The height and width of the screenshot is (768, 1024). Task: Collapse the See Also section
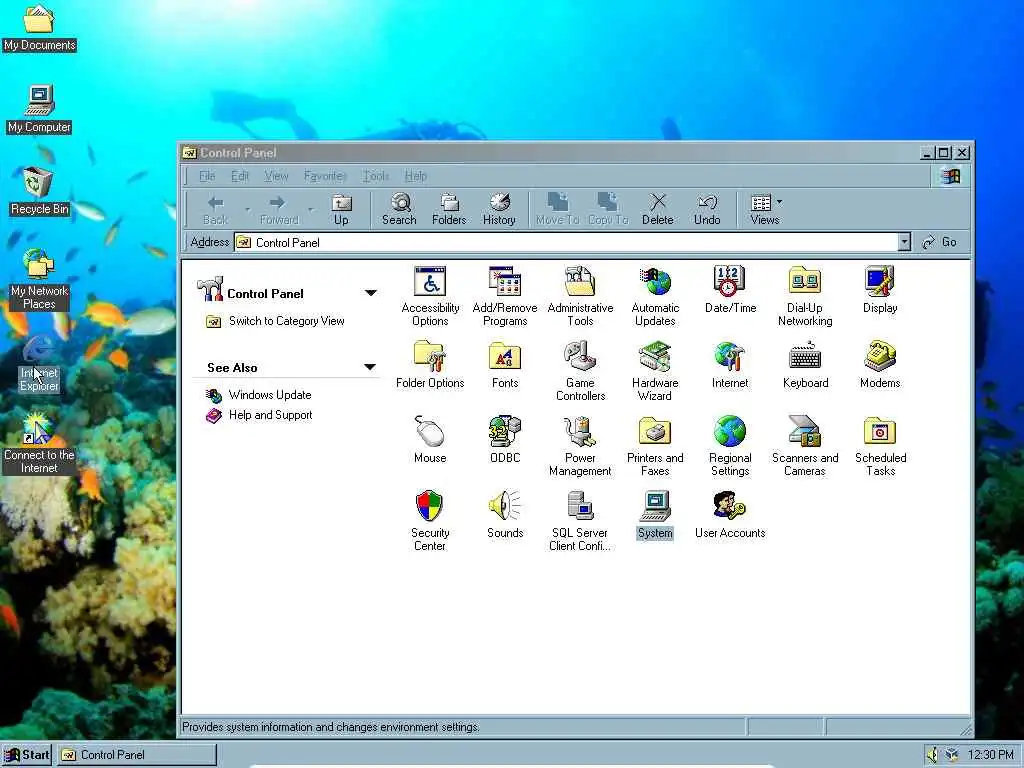(x=370, y=367)
